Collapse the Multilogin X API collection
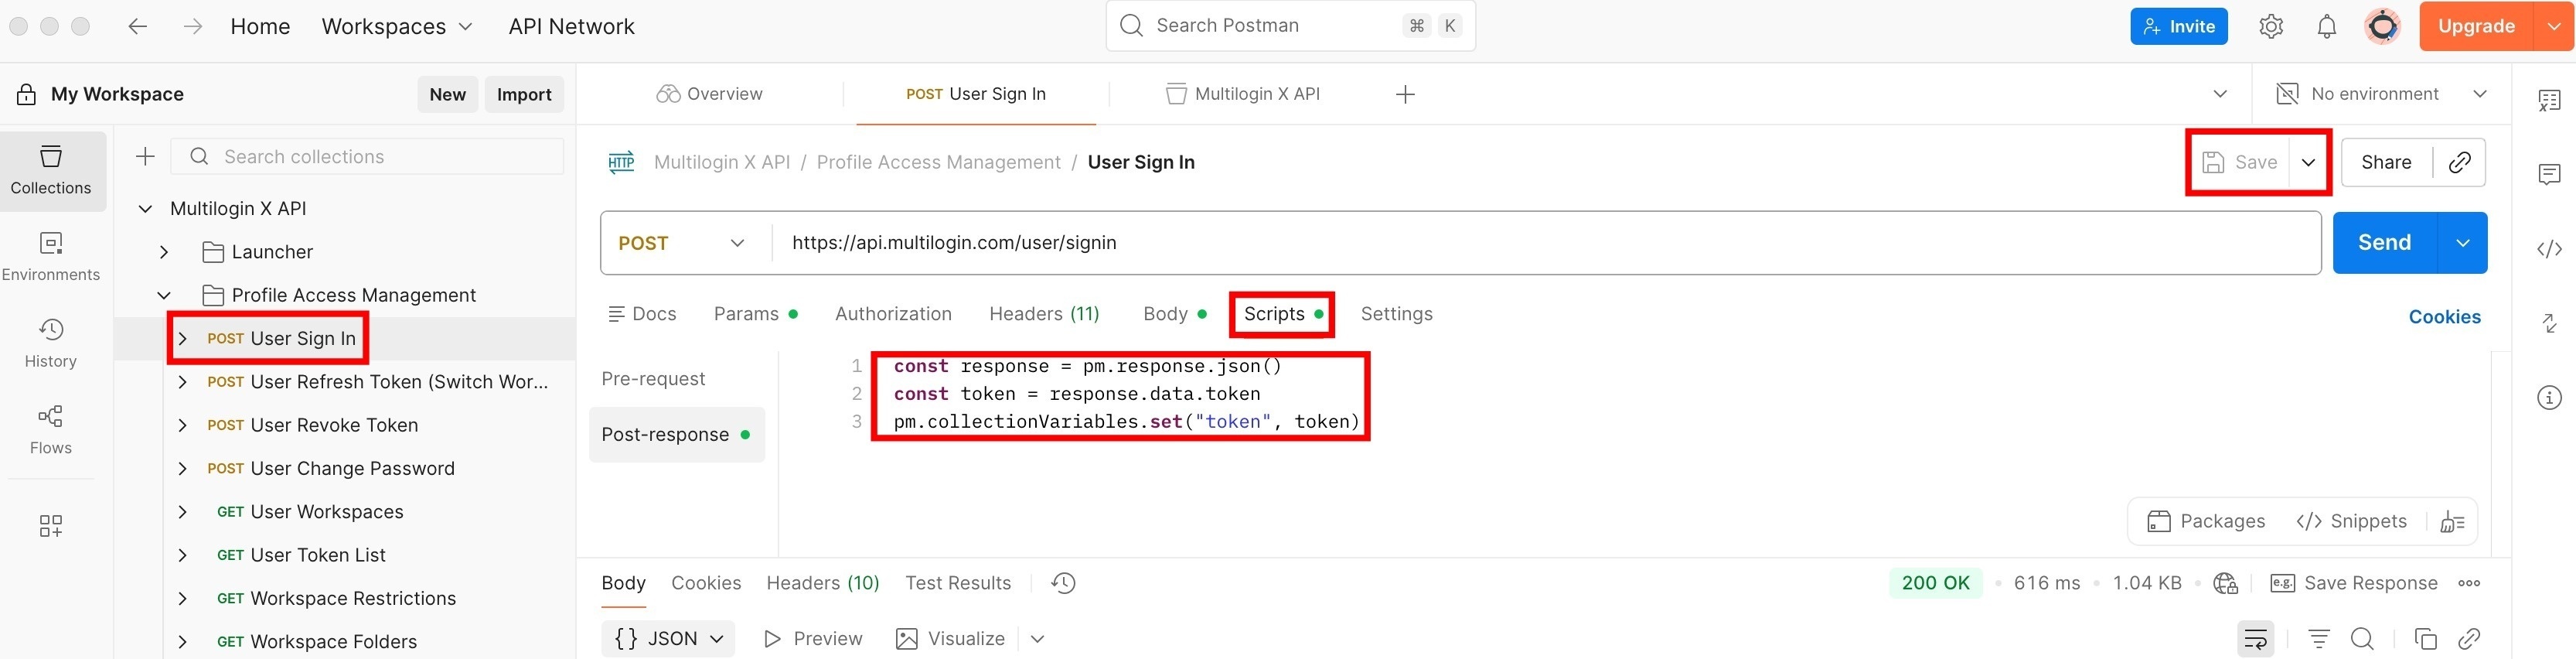Screen dimensions: 2576x659 (145, 208)
